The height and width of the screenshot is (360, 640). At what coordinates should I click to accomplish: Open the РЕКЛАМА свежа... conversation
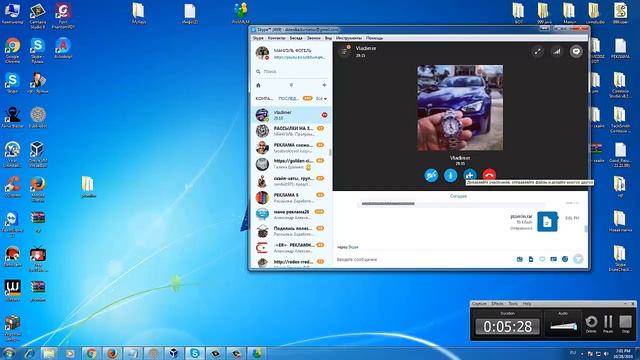pyautogui.click(x=291, y=147)
